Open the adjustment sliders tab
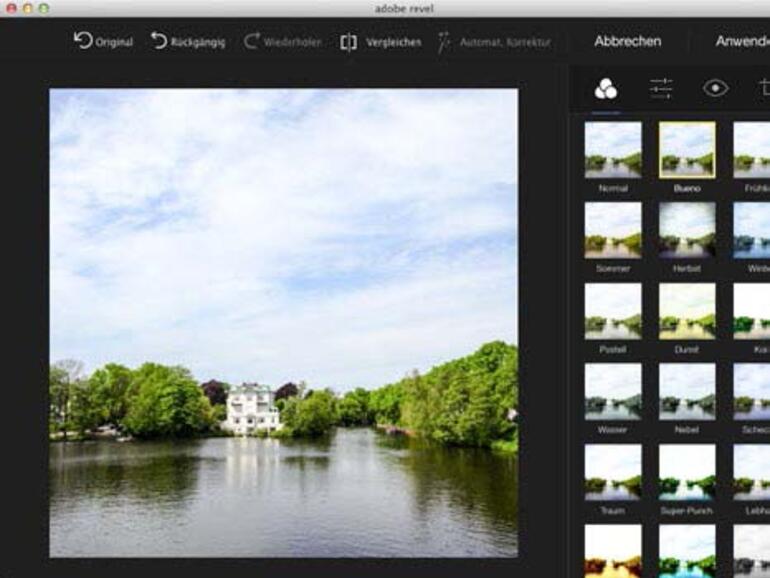 [x=661, y=88]
